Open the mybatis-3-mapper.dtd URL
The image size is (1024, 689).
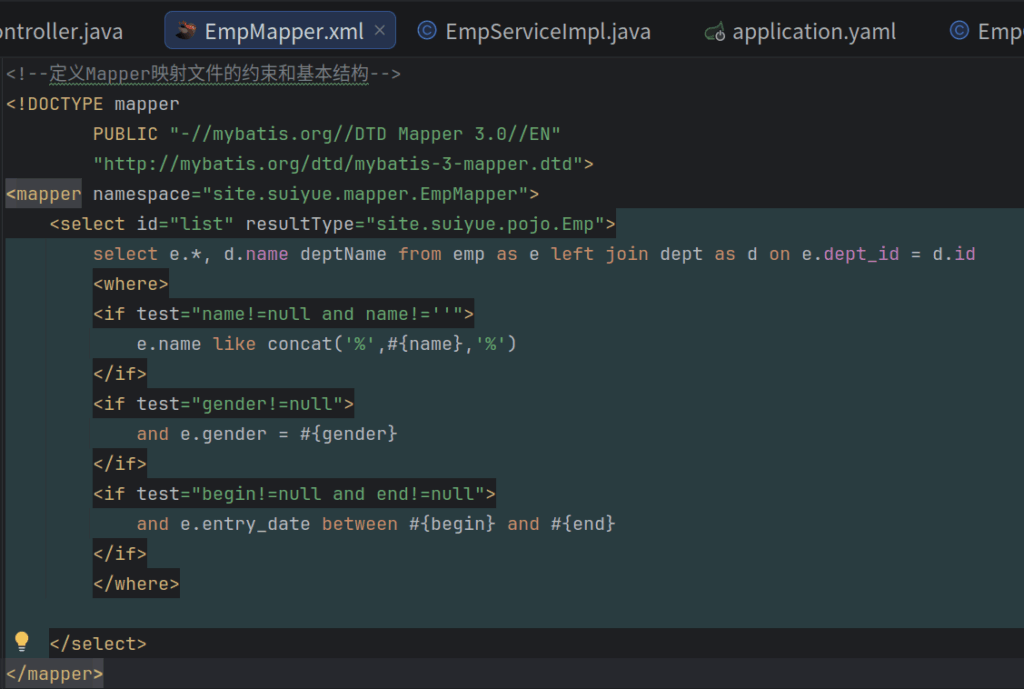click(x=340, y=164)
